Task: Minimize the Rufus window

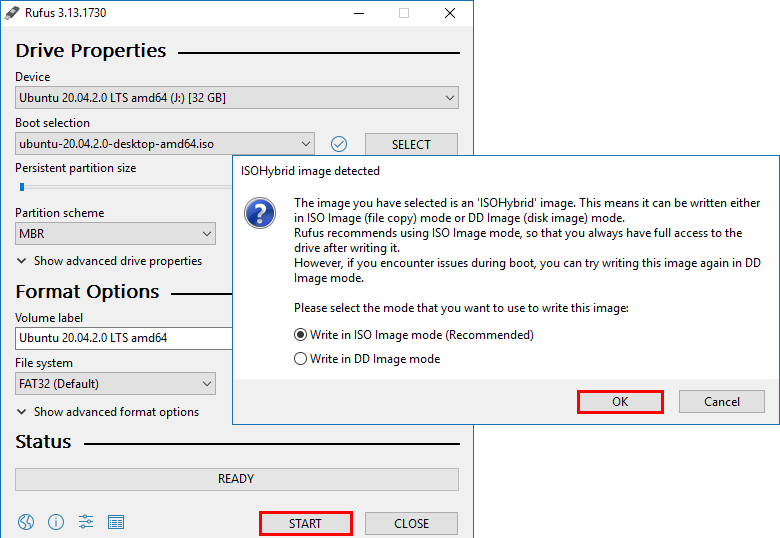Action: pos(359,13)
